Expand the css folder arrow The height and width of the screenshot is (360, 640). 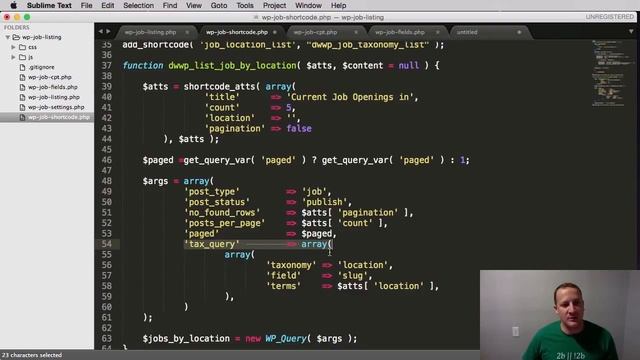(13, 47)
